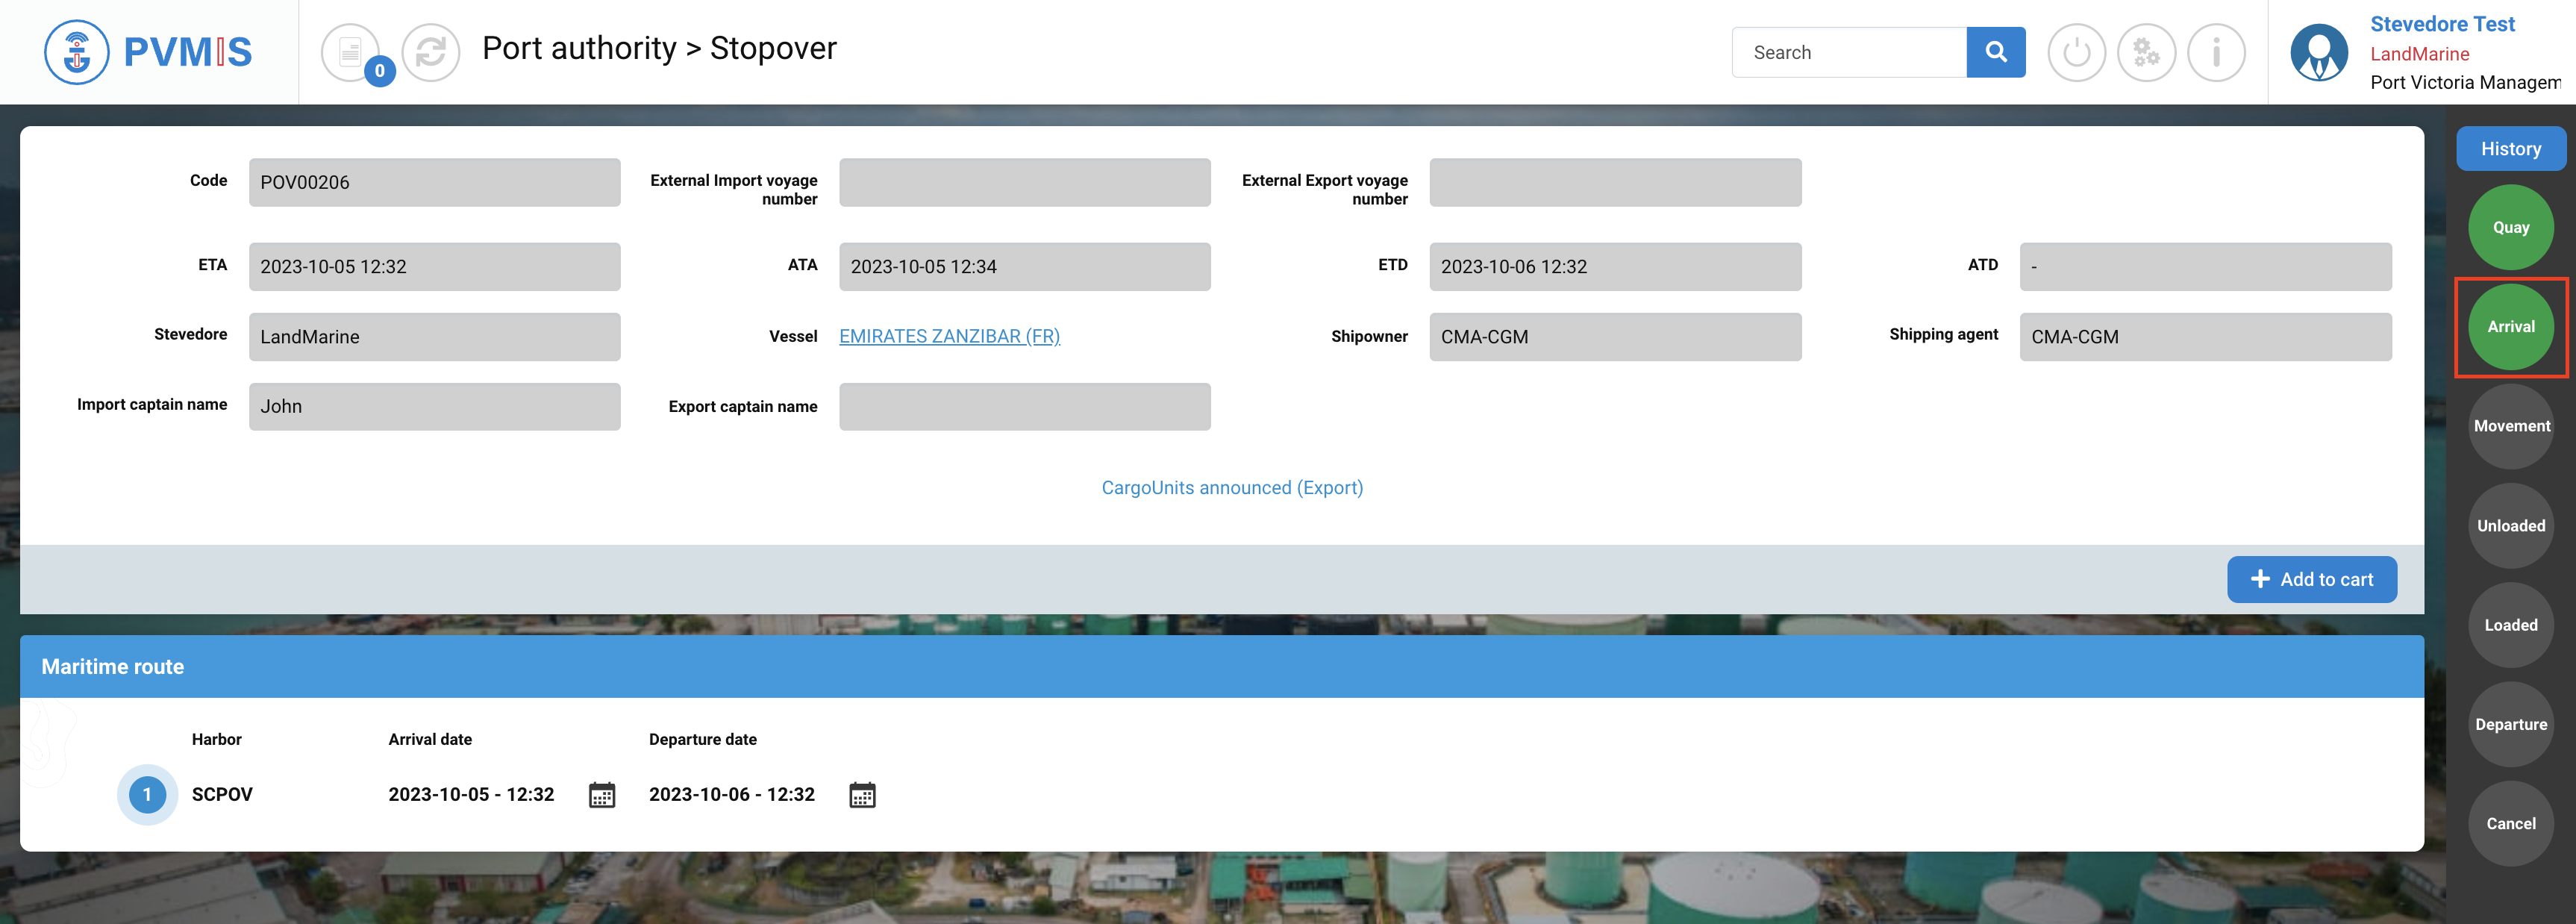Open the document cart icon
The height and width of the screenshot is (924, 2576).
coord(350,52)
